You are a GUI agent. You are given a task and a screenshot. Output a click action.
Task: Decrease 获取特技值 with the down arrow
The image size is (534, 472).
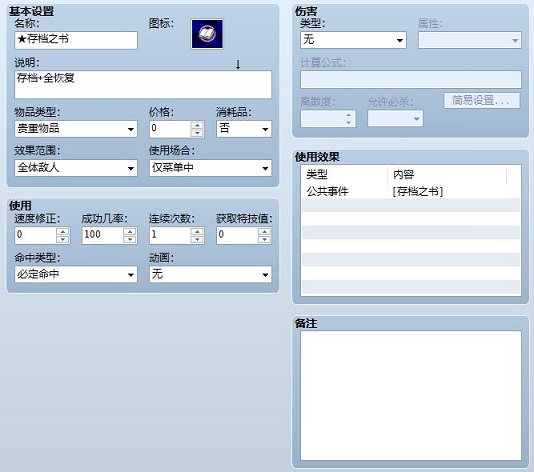(x=264, y=240)
